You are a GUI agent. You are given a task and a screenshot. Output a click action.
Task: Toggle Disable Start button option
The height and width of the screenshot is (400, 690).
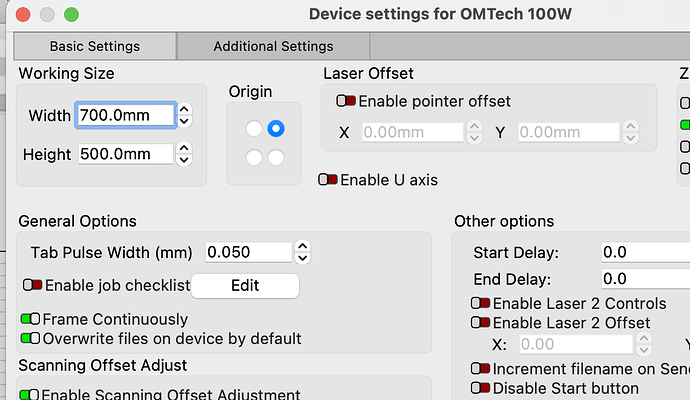pos(481,388)
